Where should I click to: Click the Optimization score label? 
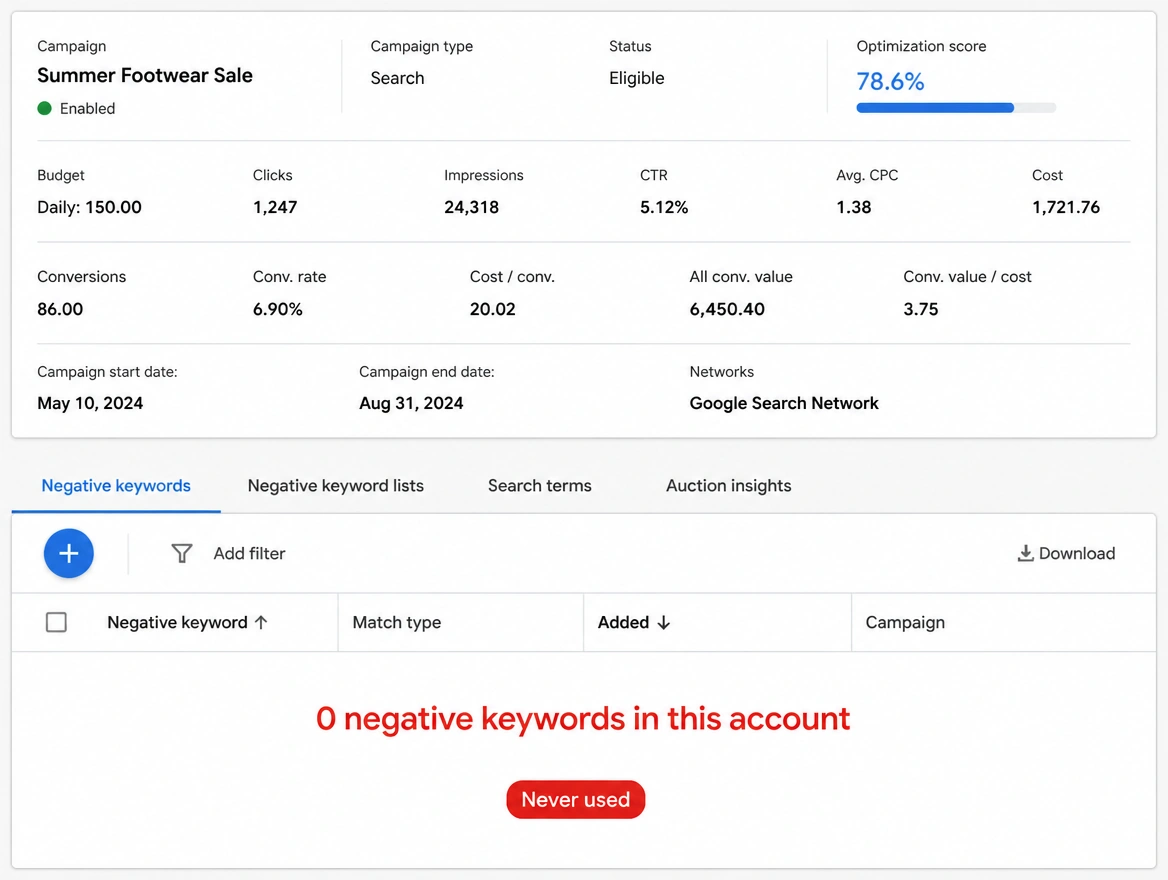pyautogui.click(x=921, y=46)
